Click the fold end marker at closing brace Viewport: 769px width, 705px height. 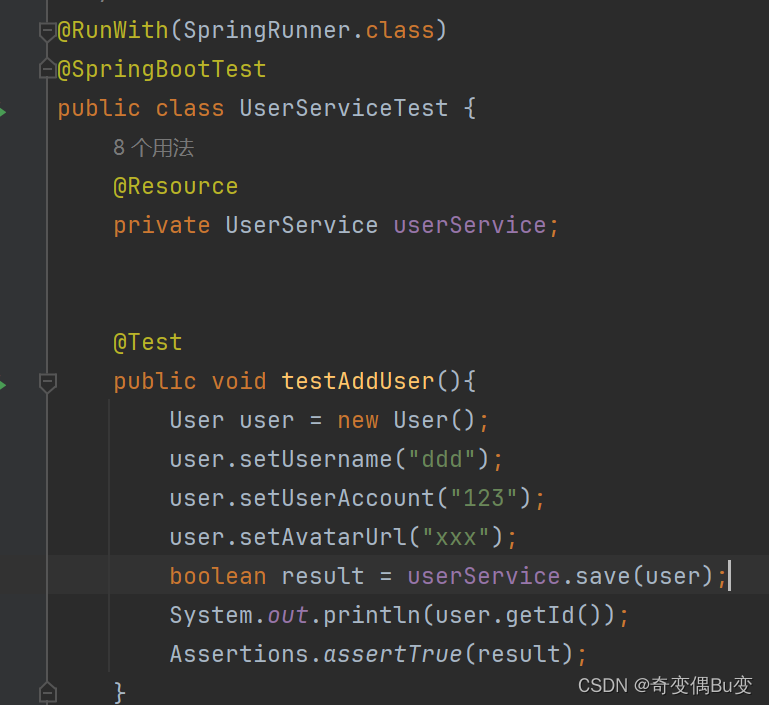click(48, 692)
